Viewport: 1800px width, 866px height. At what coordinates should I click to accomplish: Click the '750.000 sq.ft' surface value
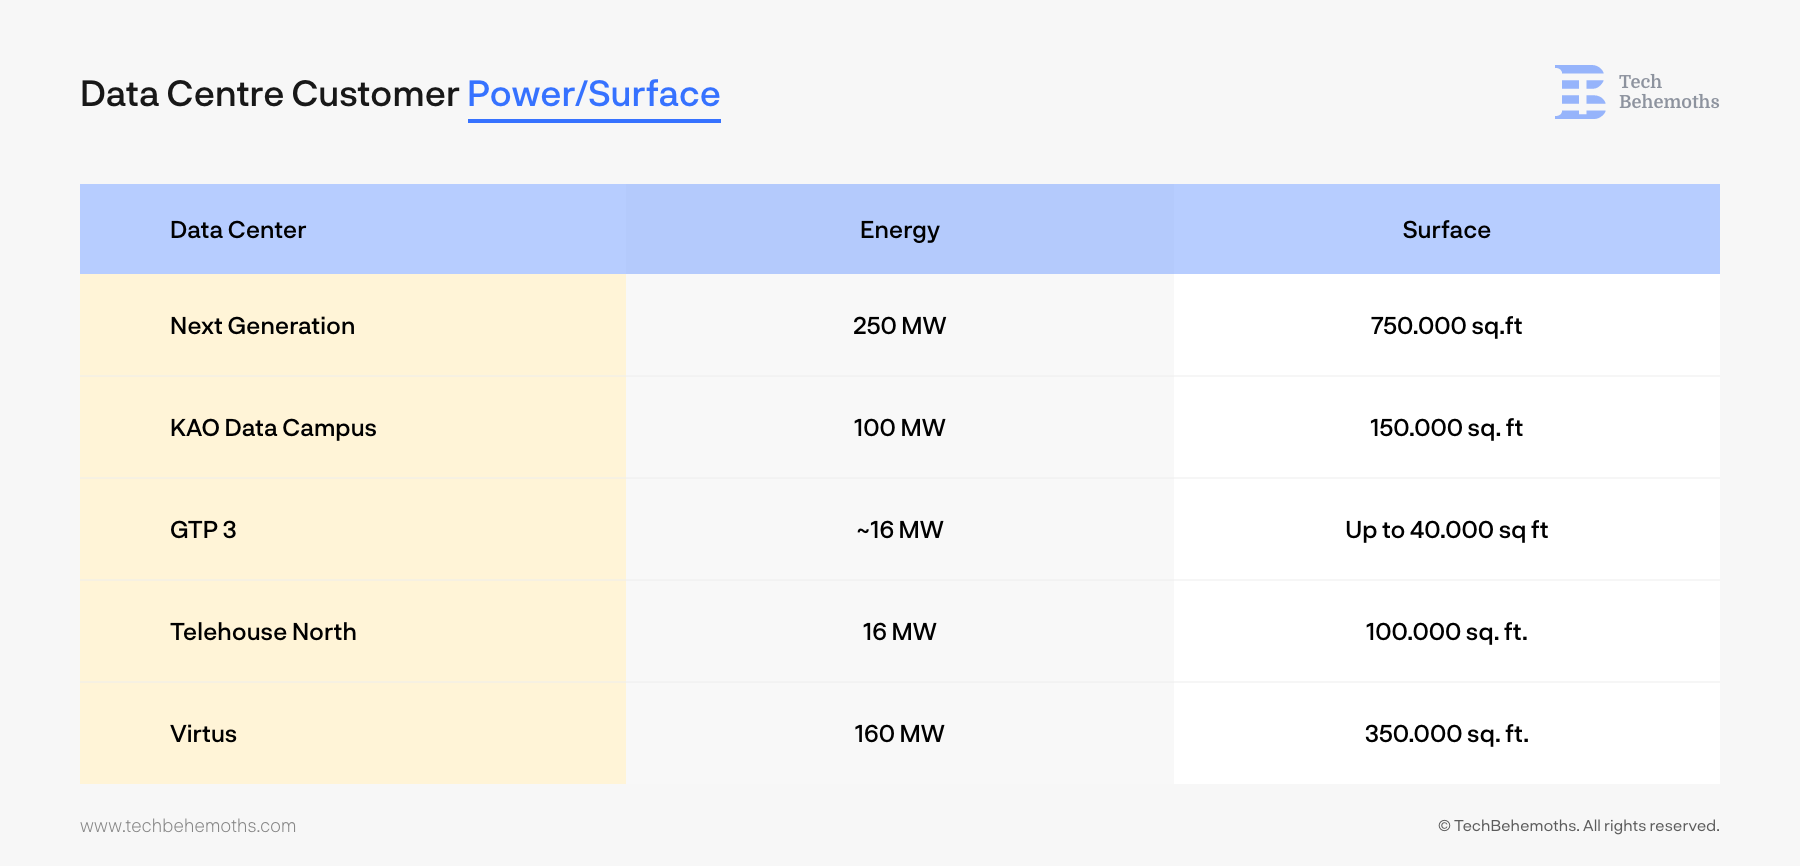tap(1446, 326)
